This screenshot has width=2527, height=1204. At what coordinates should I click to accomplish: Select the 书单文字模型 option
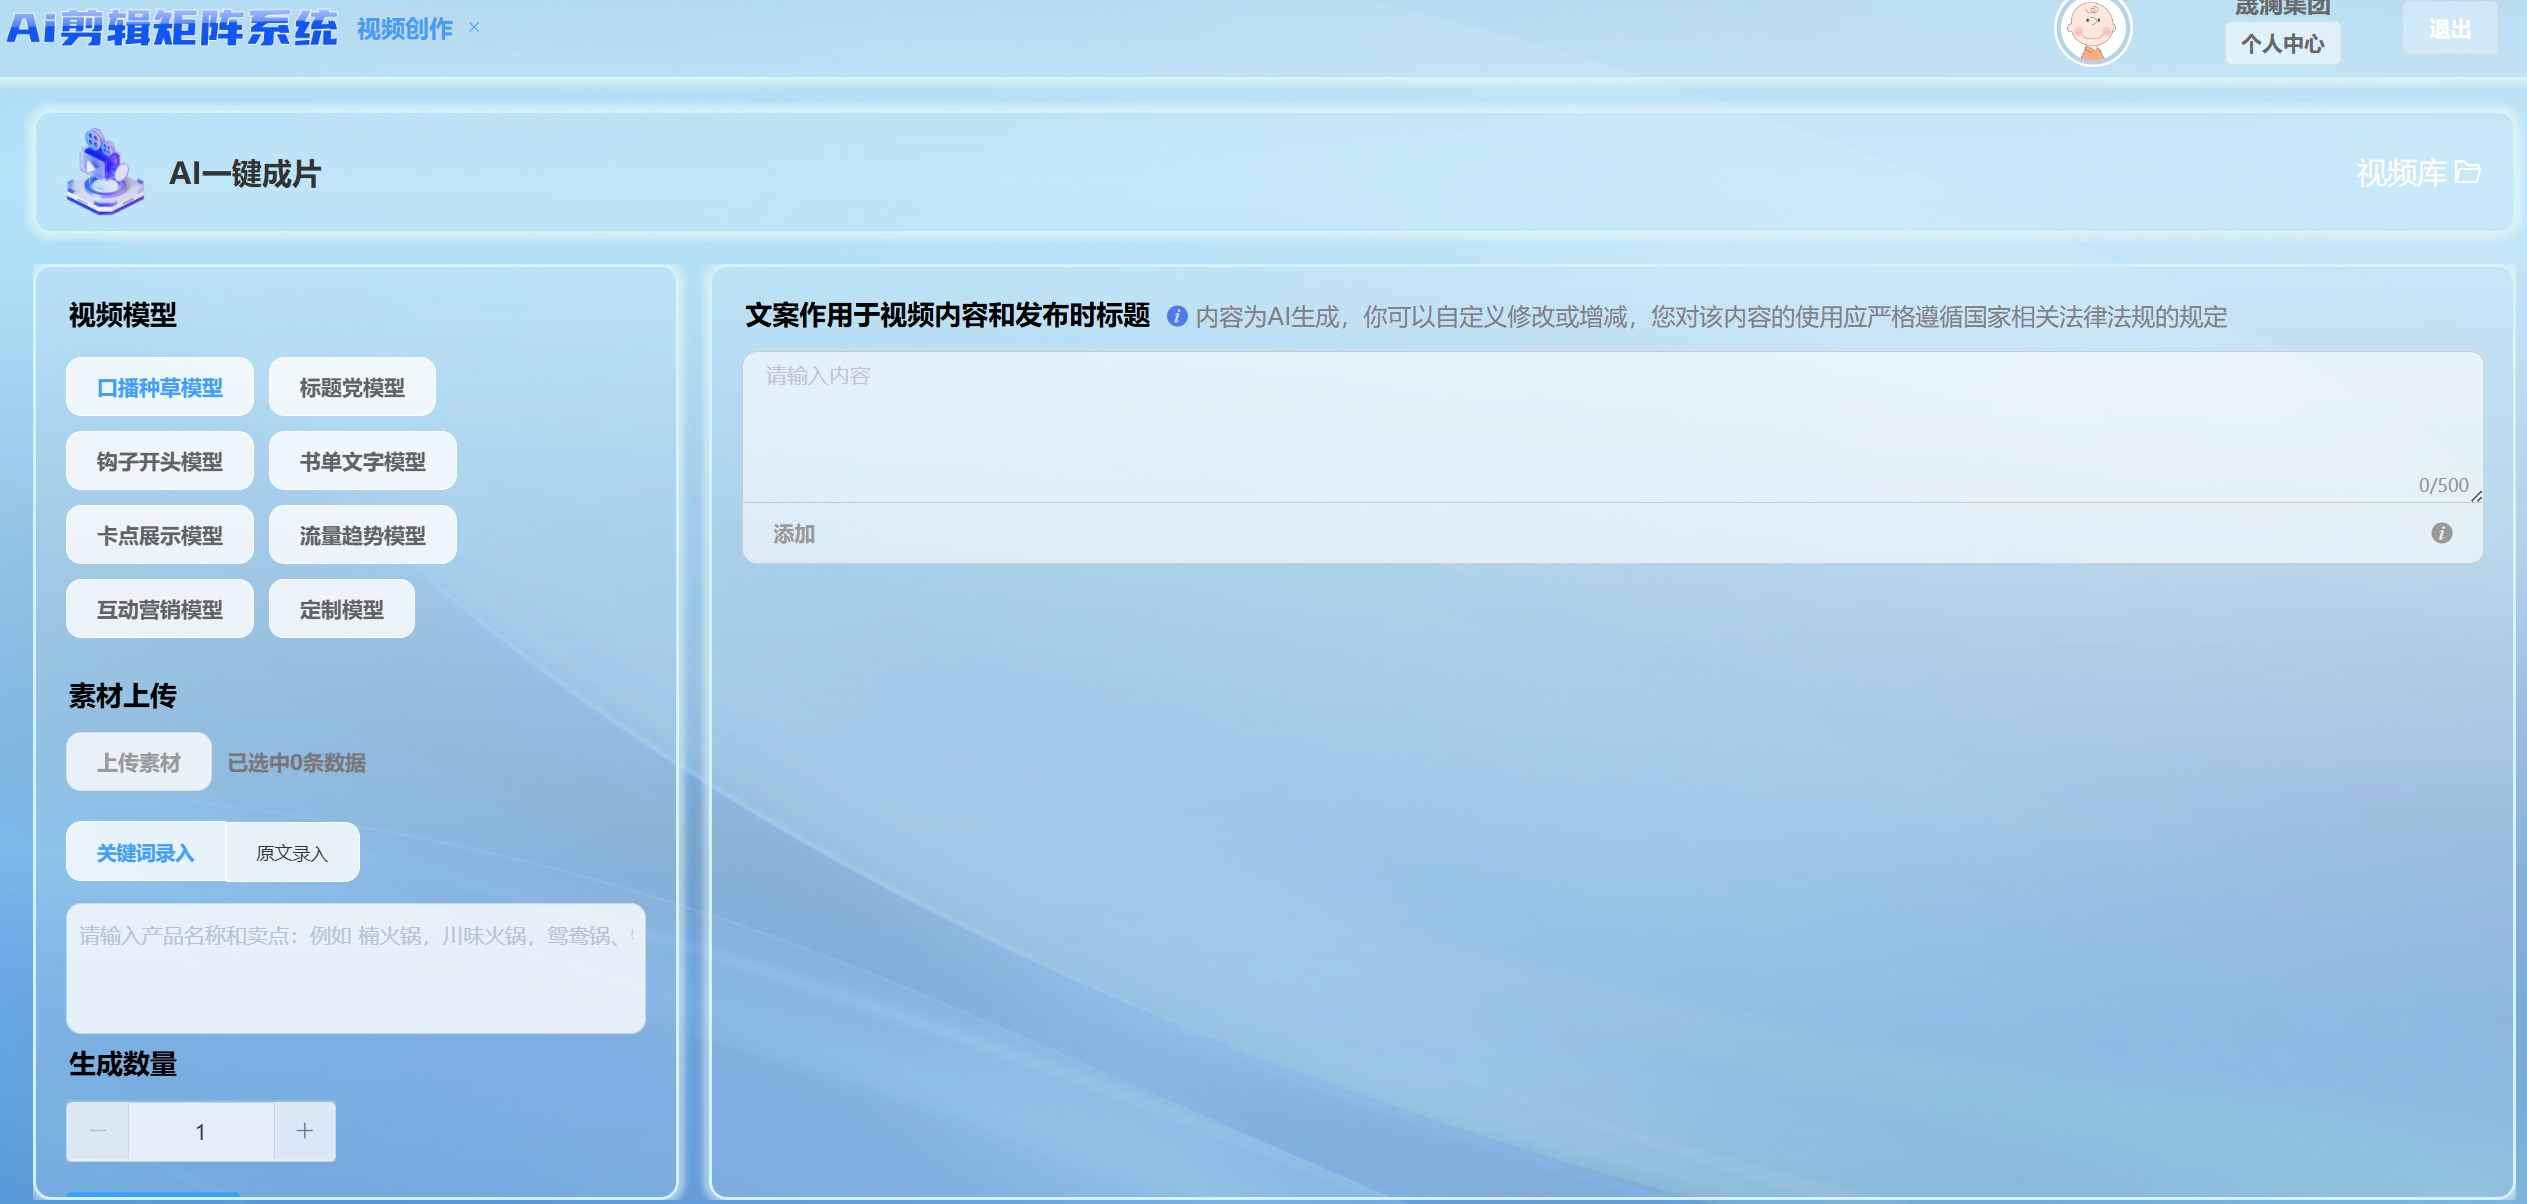363,461
